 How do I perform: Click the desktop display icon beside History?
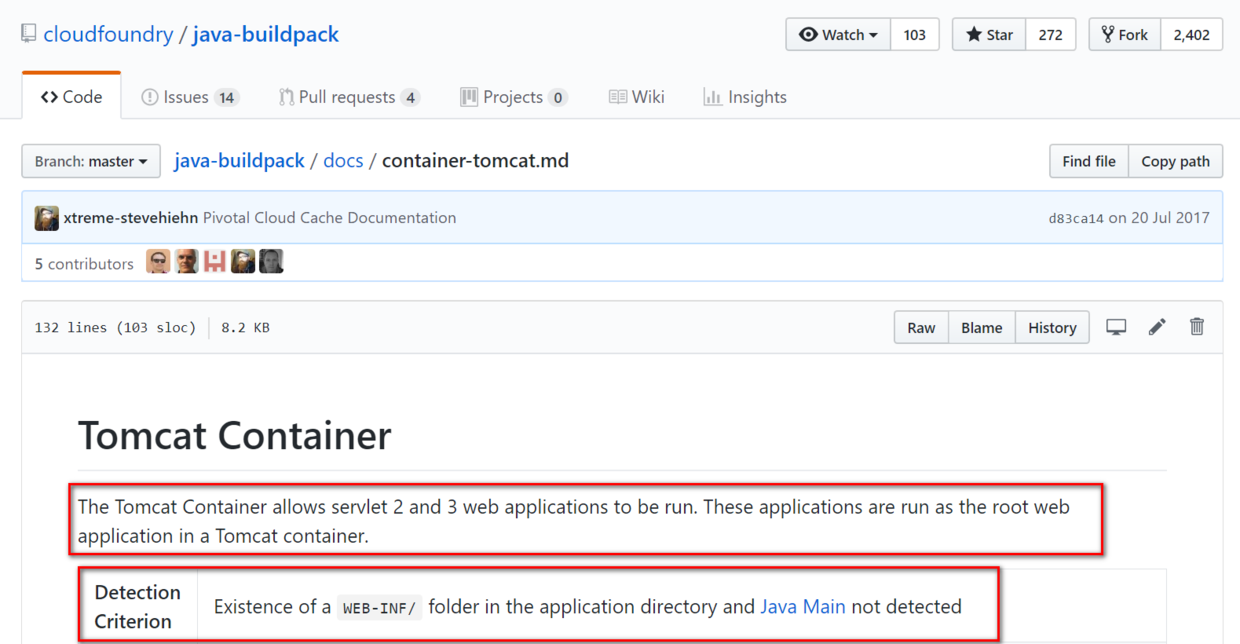[x=1116, y=327]
